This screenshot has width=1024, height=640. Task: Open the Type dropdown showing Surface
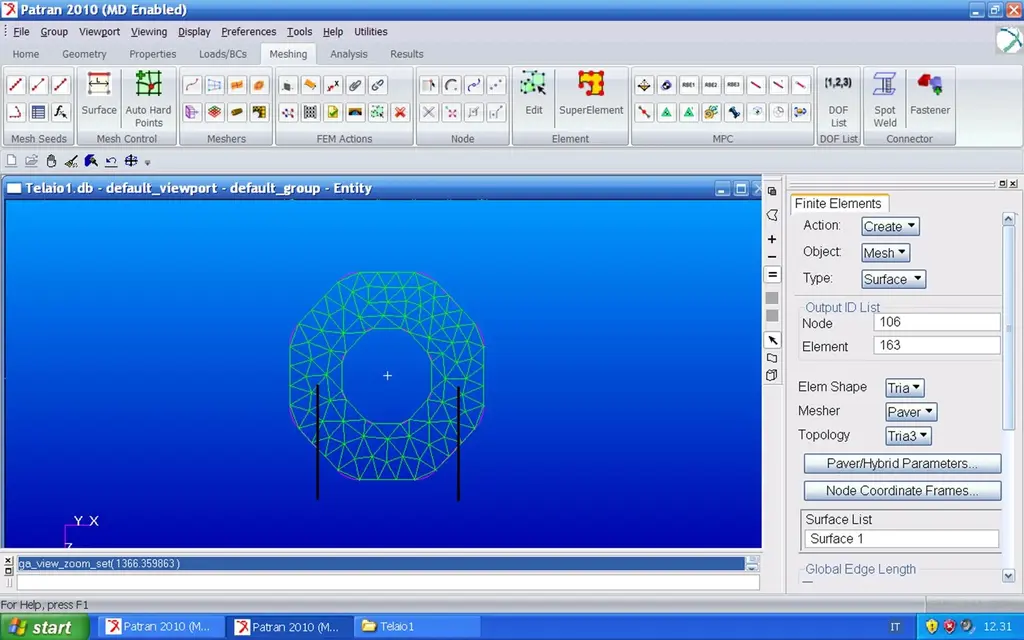(893, 280)
